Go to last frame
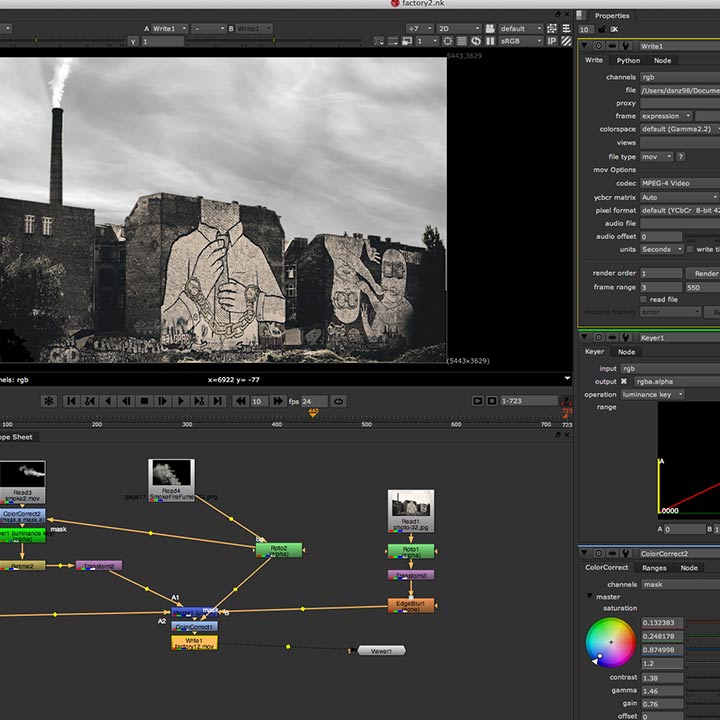Screen dimensions: 720x720 [218, 401]
